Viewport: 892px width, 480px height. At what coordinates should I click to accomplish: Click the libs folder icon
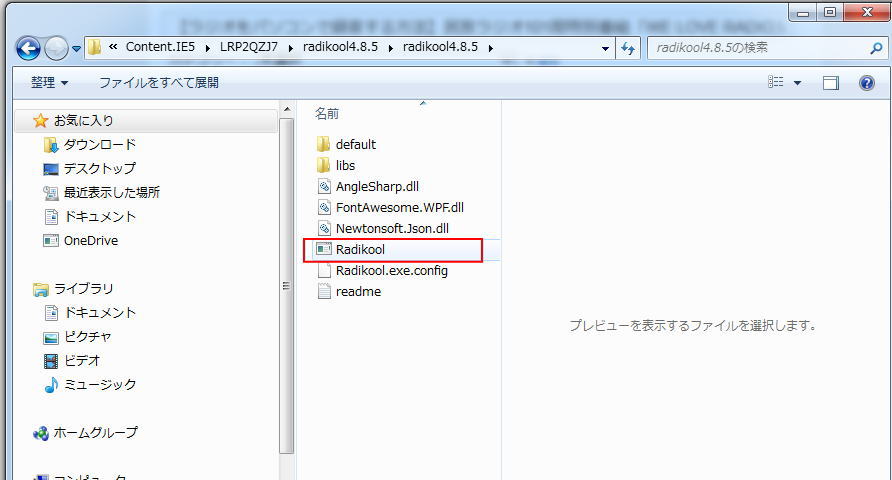click(x=323, y=165)
